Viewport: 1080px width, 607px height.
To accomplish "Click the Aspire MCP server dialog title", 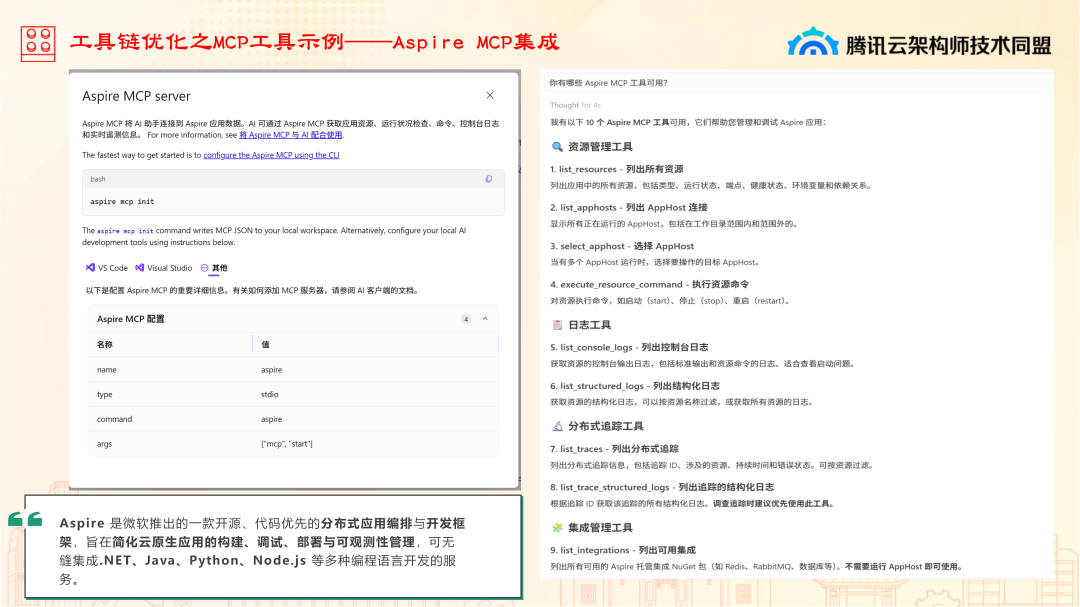I will coord(136,96).
